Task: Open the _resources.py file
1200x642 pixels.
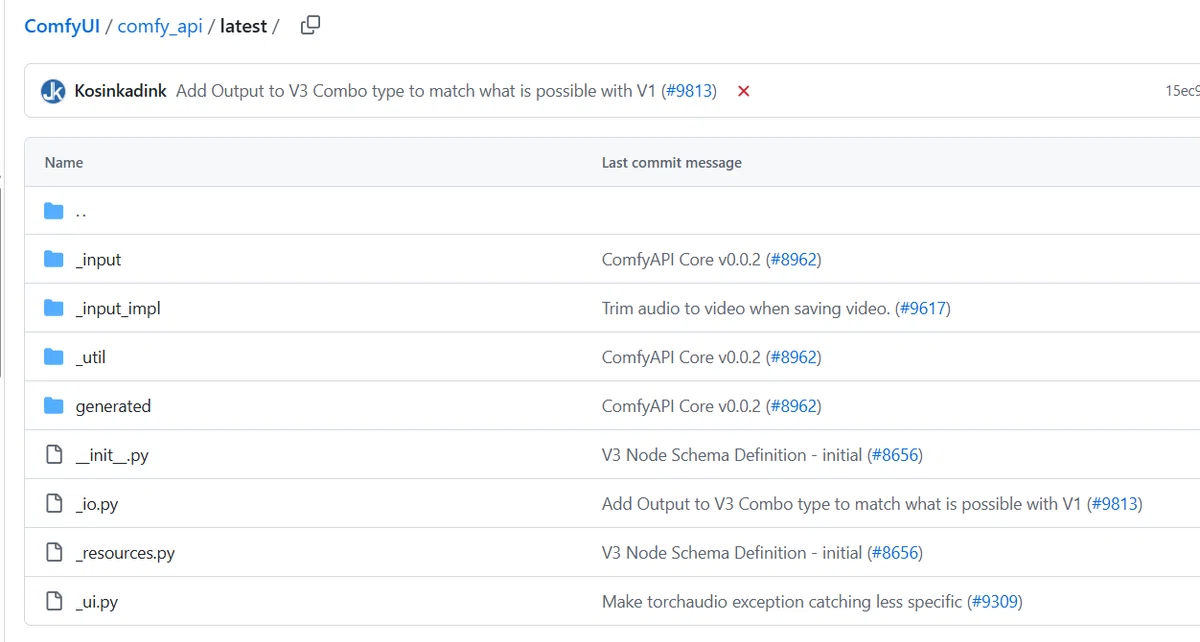Action: (x=125, y=553)
